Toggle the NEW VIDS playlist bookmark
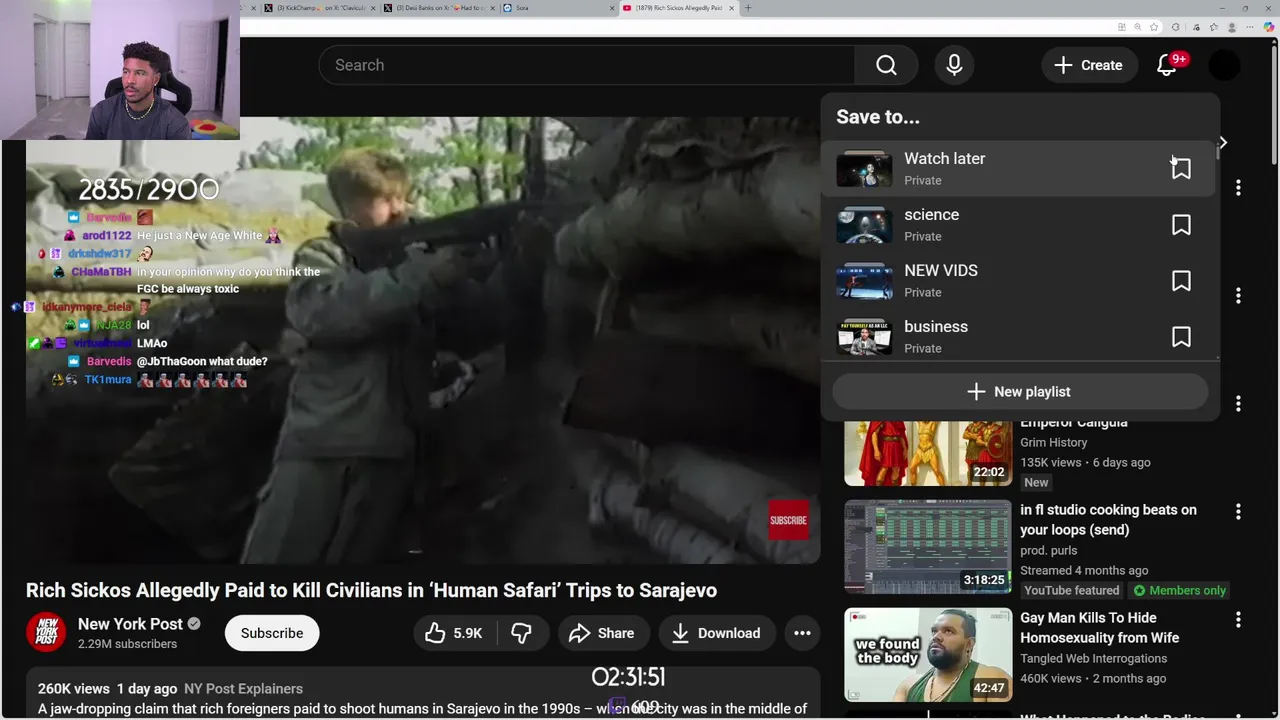Viewport: 1280px width, 720px height. [1181, 281]
